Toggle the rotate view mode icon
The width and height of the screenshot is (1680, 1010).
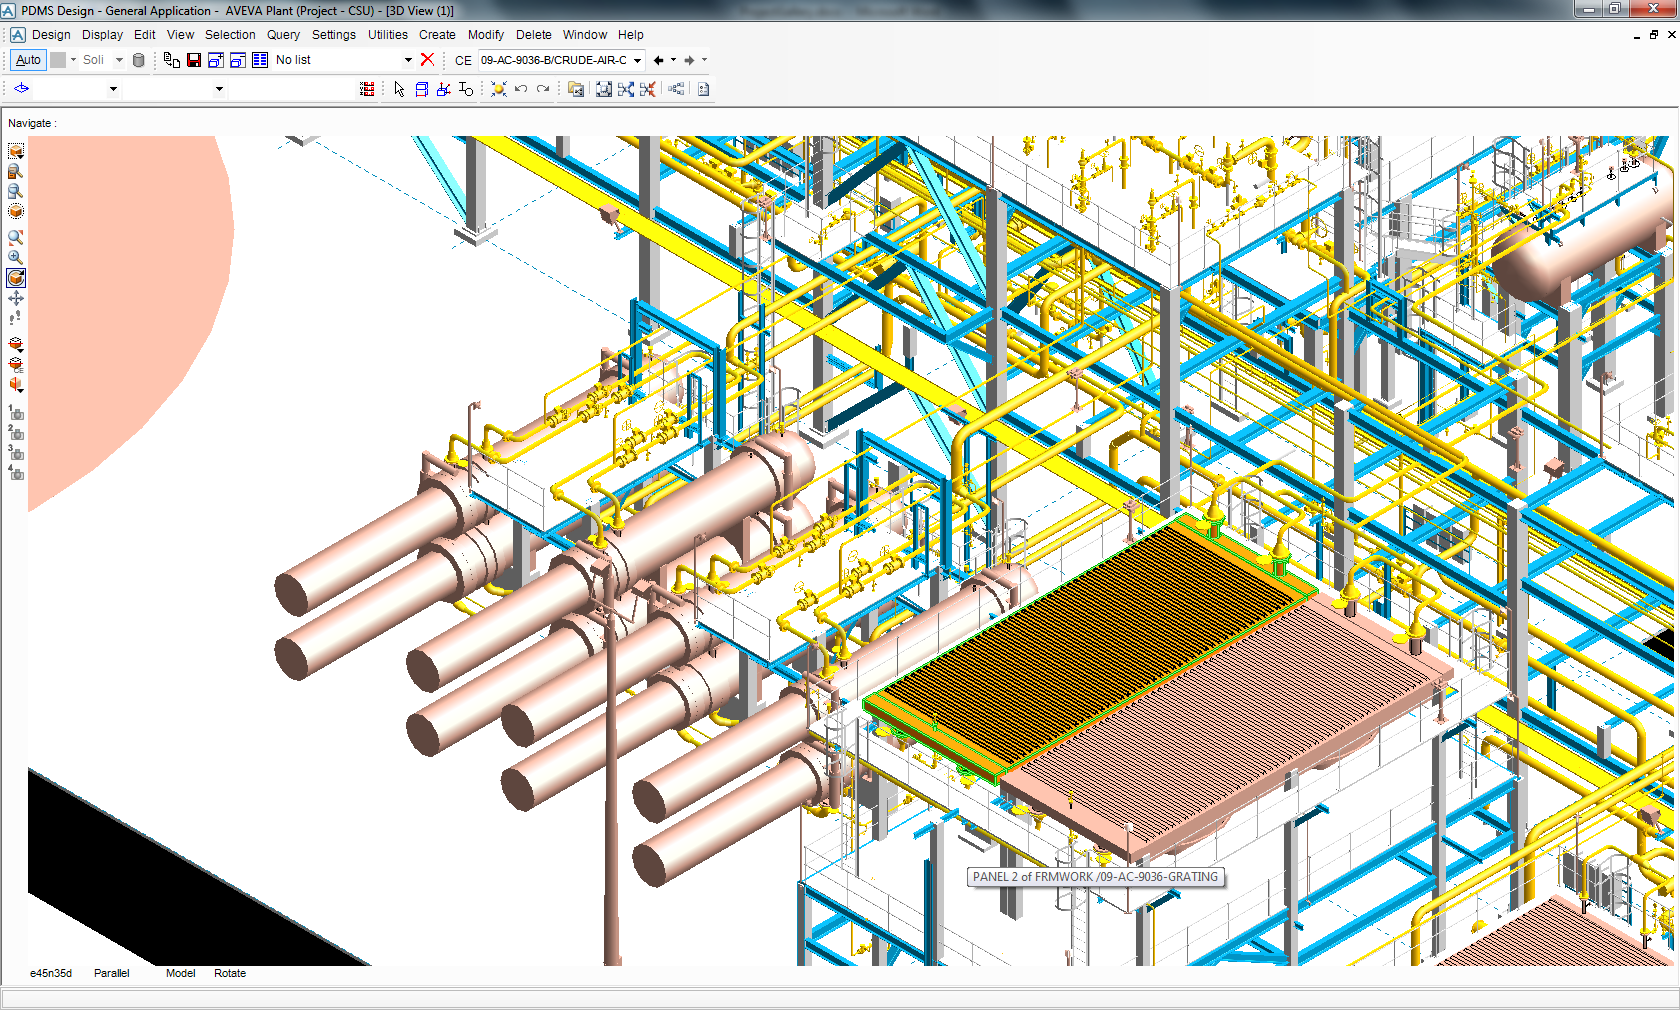pos(16,278)
